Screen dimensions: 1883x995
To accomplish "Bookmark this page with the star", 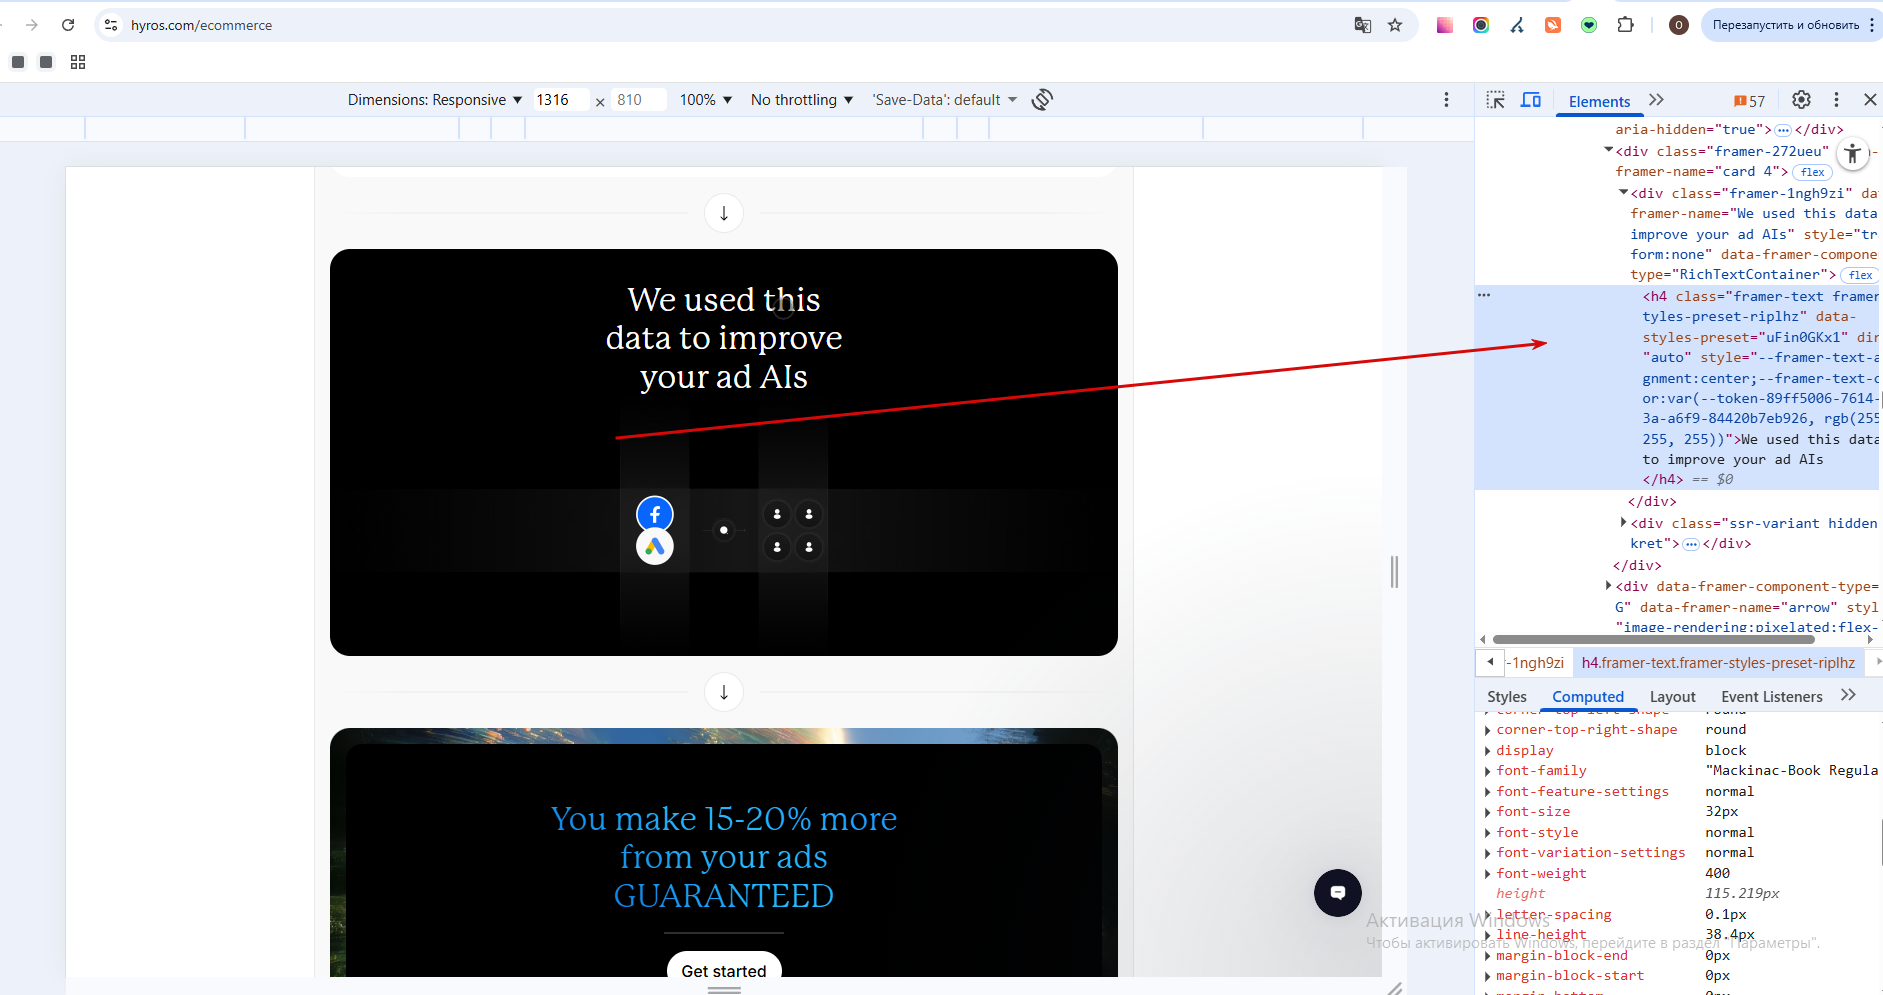I will click(1395, 25).
